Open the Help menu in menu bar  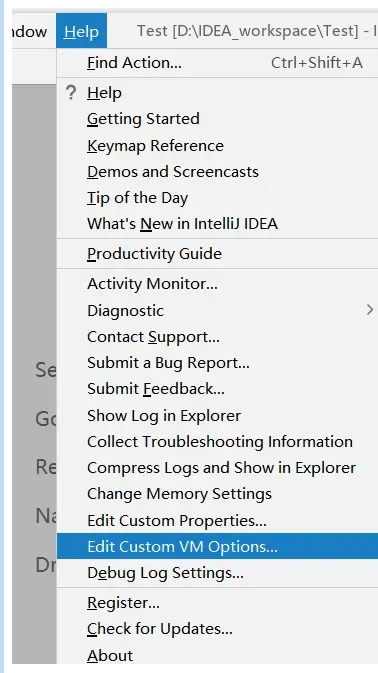click(81, 31)
